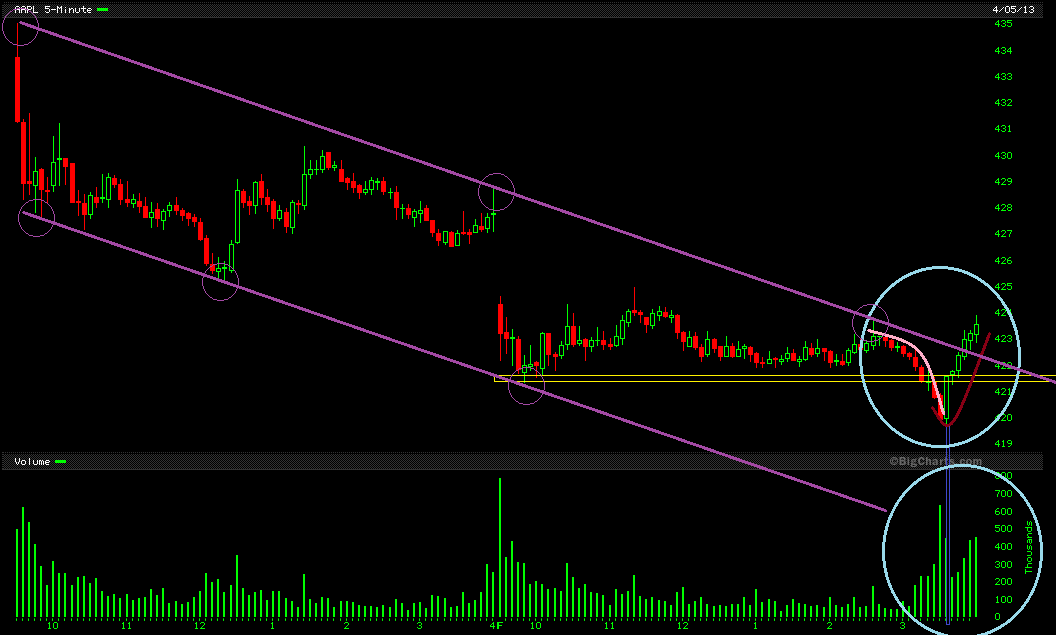Image resolution: width=1056 pixels, height=635 pixels.
Task: Click the 10 time label right after 4F
Action: [535, 626]
